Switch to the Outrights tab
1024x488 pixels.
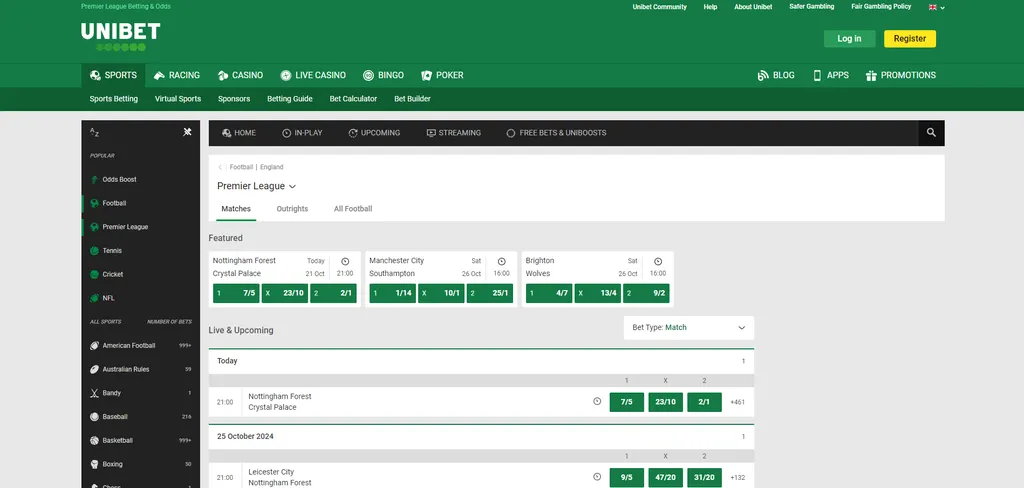pos(292,209)
